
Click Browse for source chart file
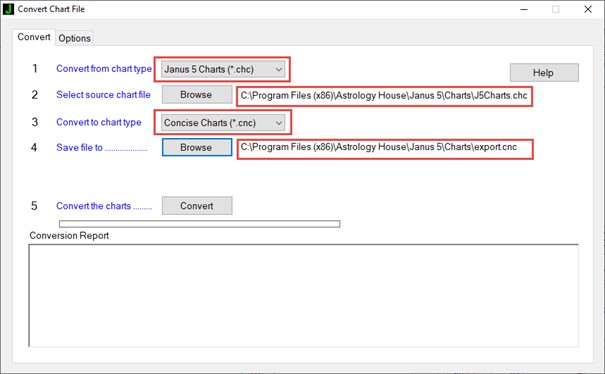(x=197, y=95)
